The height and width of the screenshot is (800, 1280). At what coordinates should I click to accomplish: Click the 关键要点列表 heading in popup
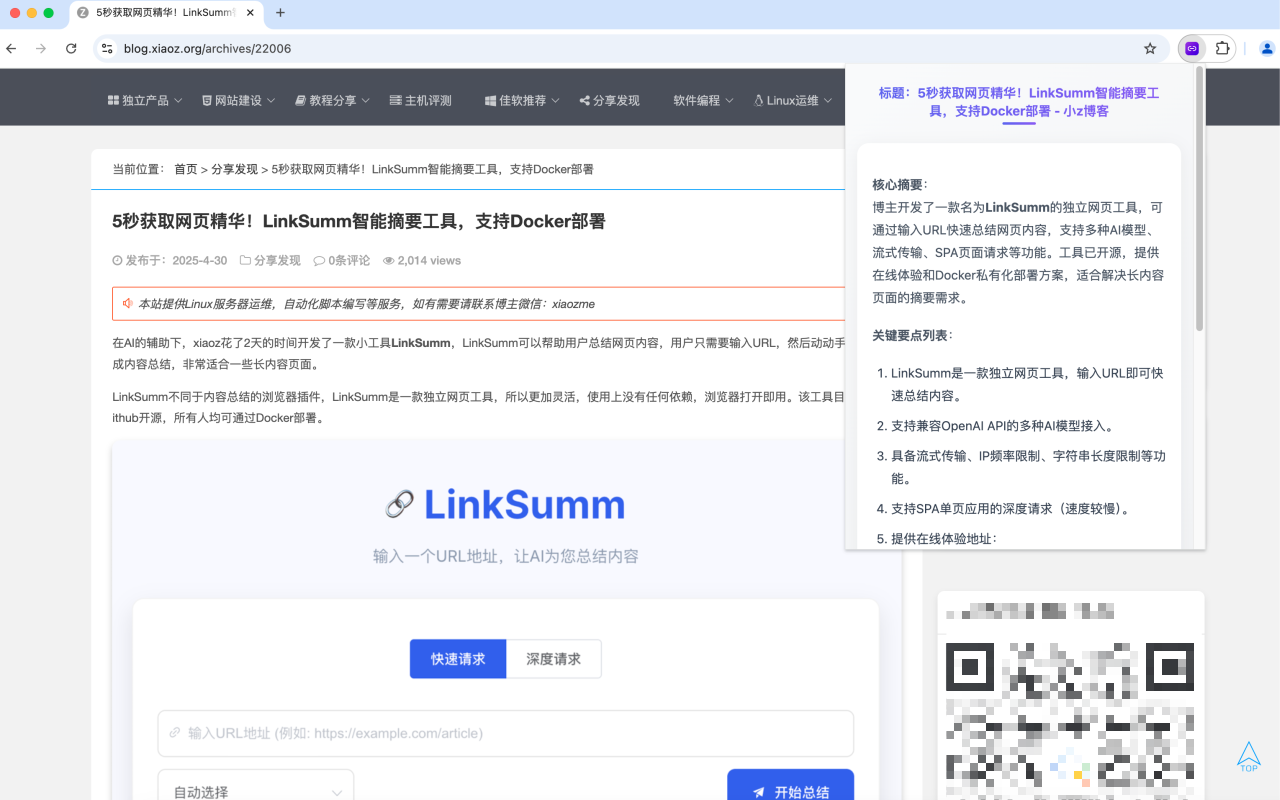(x=912, y=335)
